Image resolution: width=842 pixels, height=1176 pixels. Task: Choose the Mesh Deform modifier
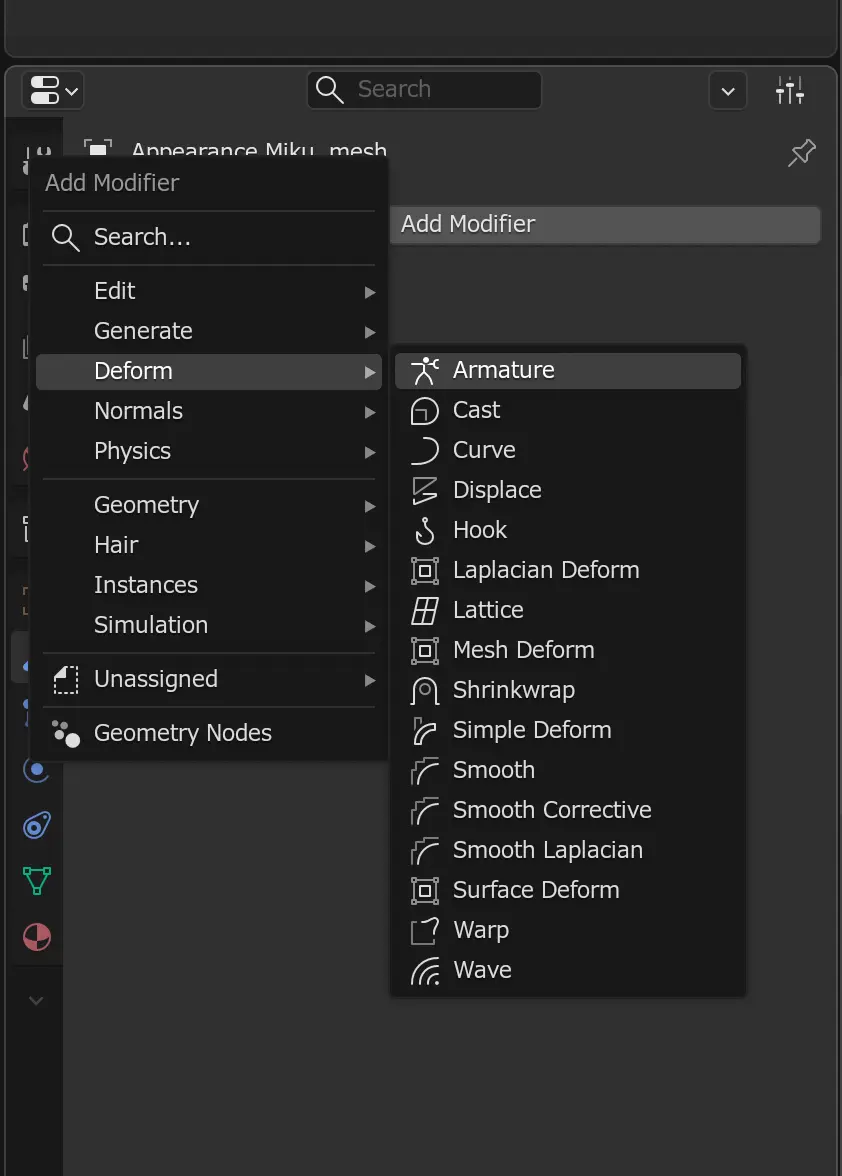[x=568, y=650]
